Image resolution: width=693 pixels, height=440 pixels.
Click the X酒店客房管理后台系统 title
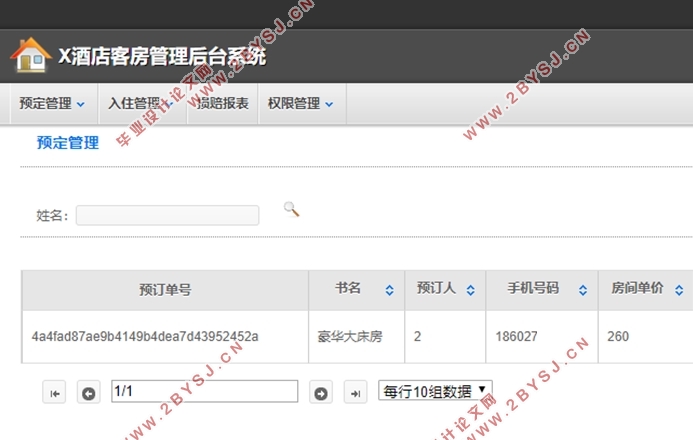(x=163, y=56)
